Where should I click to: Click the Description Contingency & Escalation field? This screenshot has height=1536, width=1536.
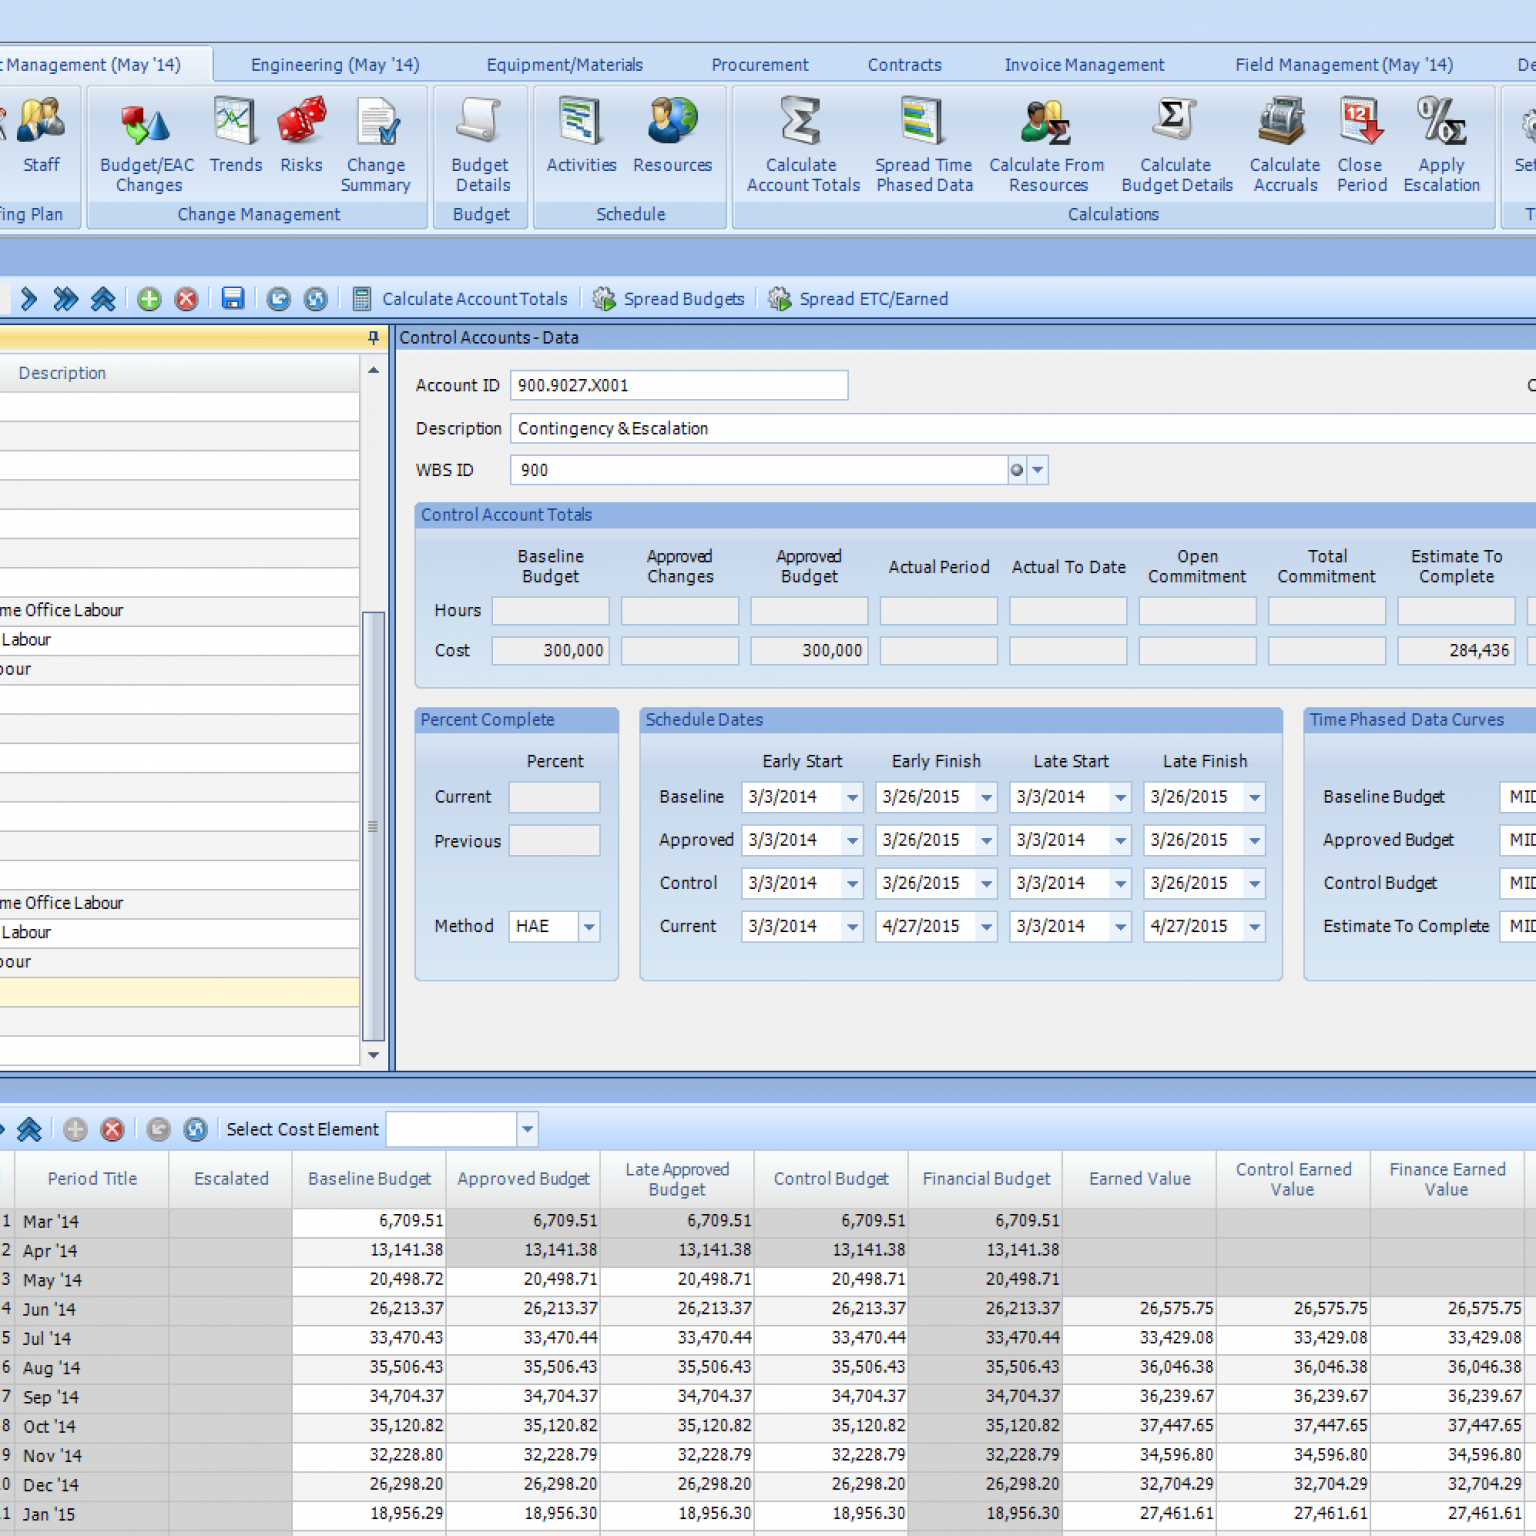pyautogui.click(x=1023, y=429)
